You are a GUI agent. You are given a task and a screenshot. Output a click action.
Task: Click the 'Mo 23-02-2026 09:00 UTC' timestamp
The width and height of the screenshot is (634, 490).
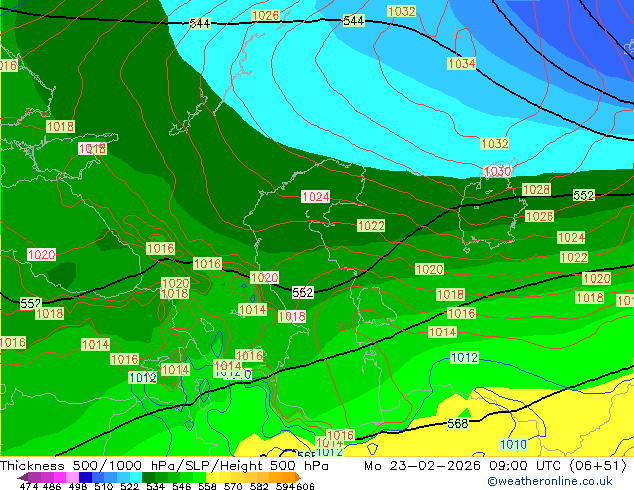coord(464,466)
